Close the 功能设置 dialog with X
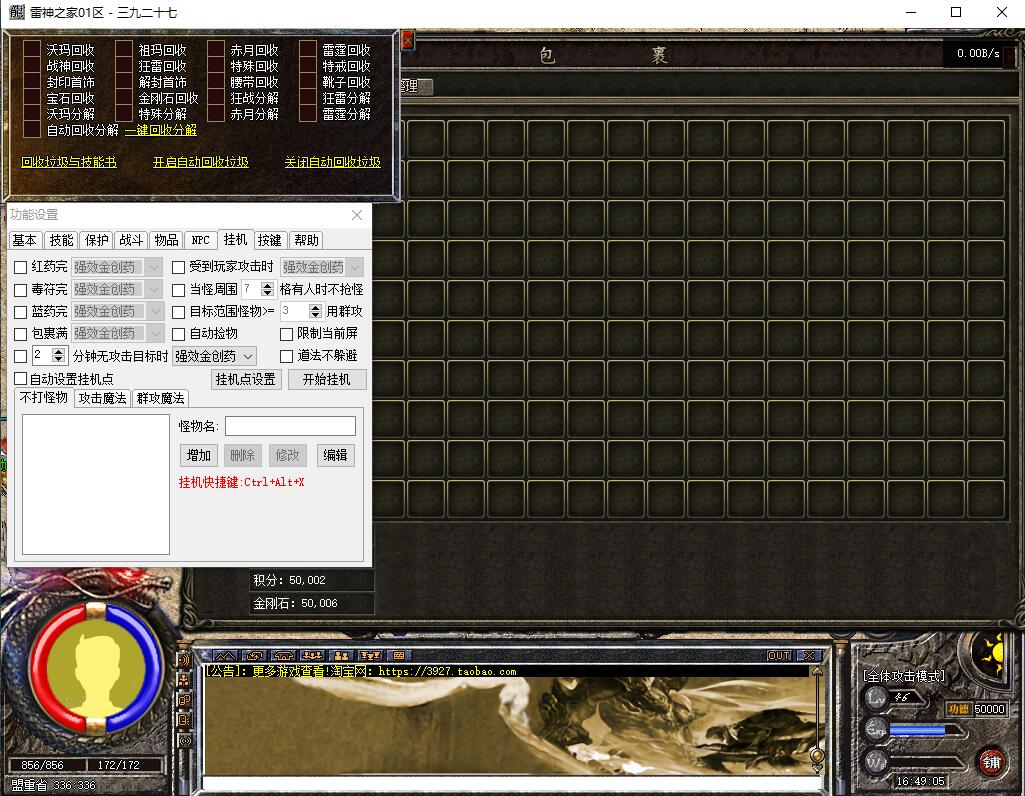 coord(357,215)
